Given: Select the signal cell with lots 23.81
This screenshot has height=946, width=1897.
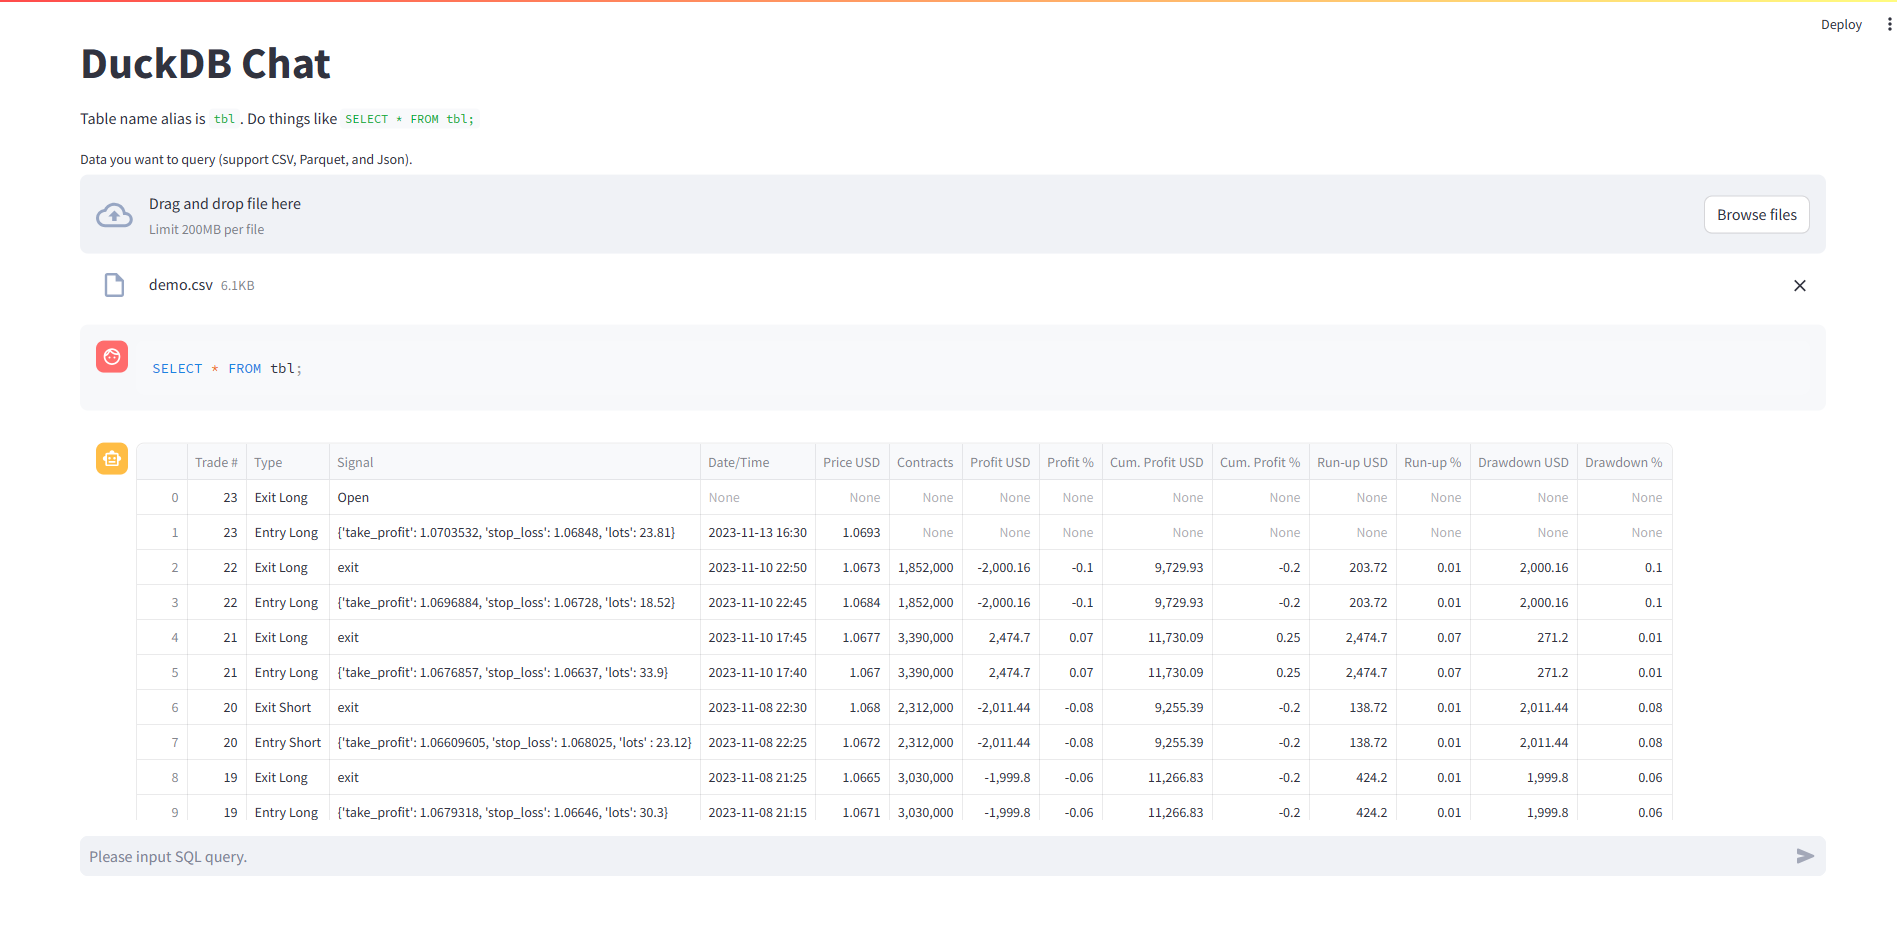Looking at the screenshot, I should point(514,532).
